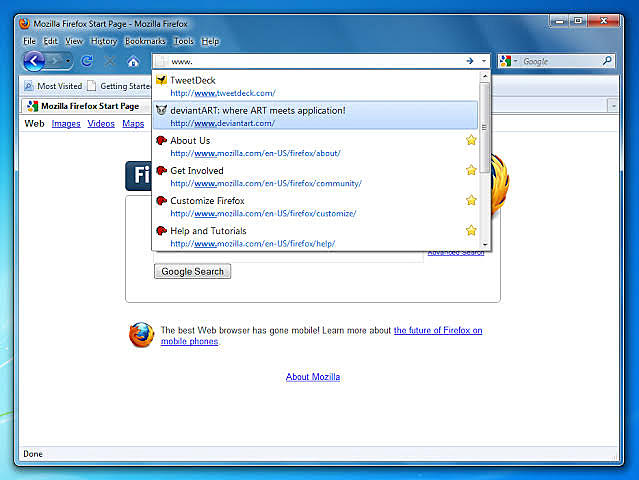The height and width of the screenshot is (480, 639).
Task: Toggle the address bar history dropdown
Action: pos(484,61)
